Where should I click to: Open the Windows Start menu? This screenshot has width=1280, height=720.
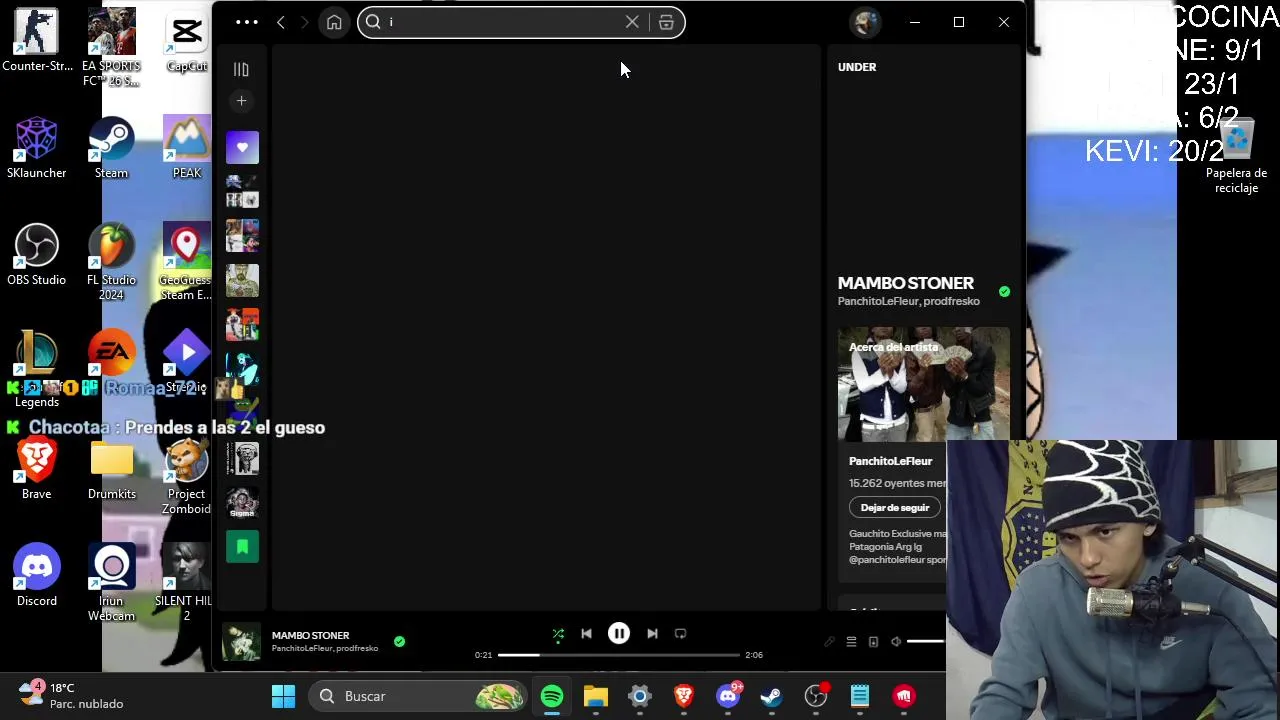tap(283, 696)
